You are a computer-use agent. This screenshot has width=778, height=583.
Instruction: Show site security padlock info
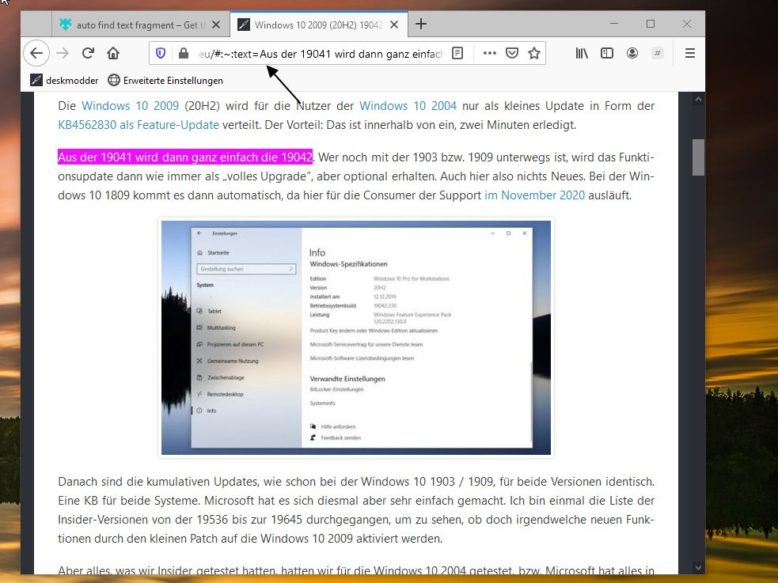pyautogui.click(x=183, y=53)
